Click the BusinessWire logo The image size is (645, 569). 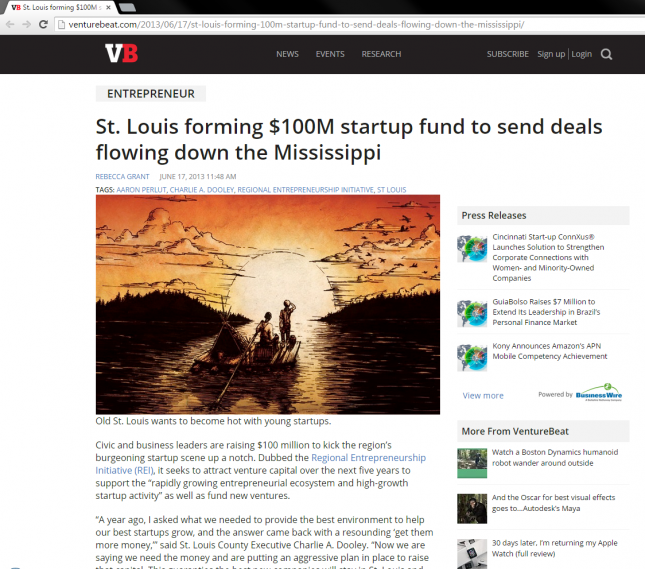tap(598, 393)
